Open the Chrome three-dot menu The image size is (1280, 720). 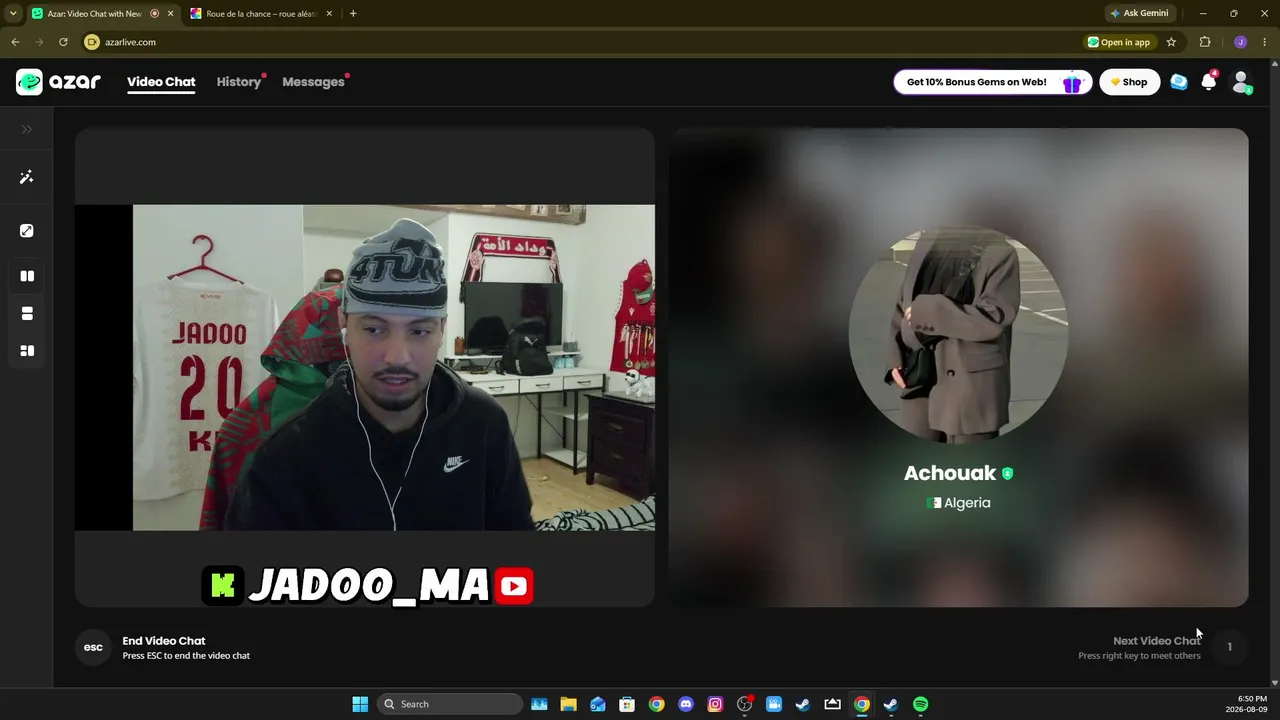click(x=1265, y=42)
